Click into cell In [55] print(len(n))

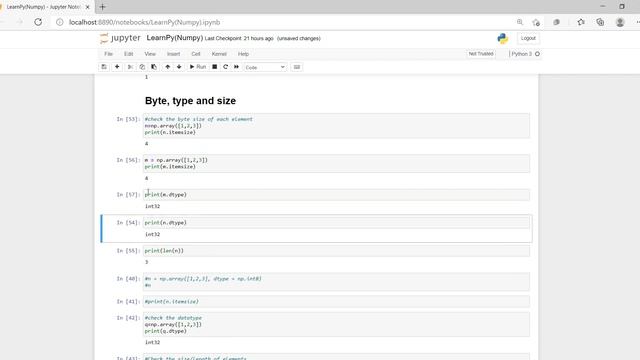coord(336,251)
